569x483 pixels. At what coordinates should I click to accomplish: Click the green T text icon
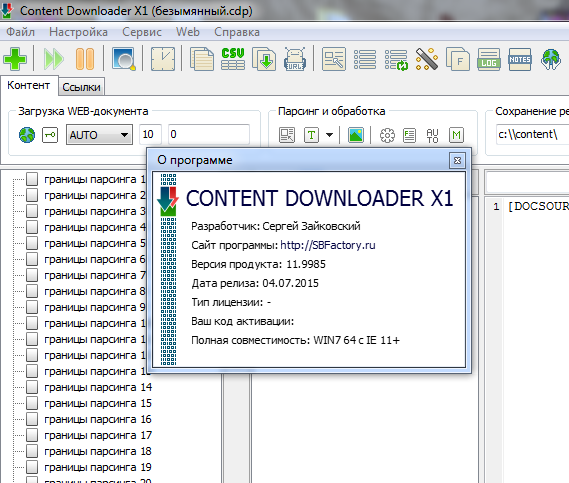click(311, 135)
